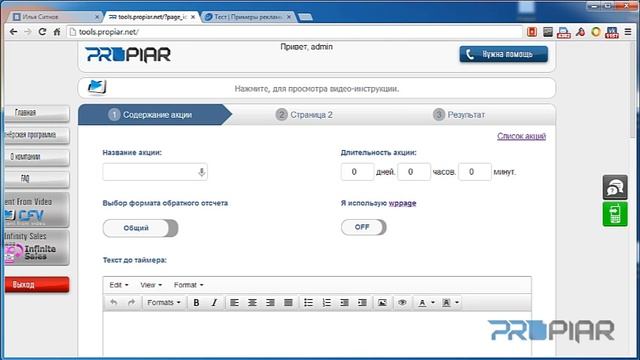The image size is (640, 360).
Task: Open the background color dropdown arrow
Action: point(457,302)
